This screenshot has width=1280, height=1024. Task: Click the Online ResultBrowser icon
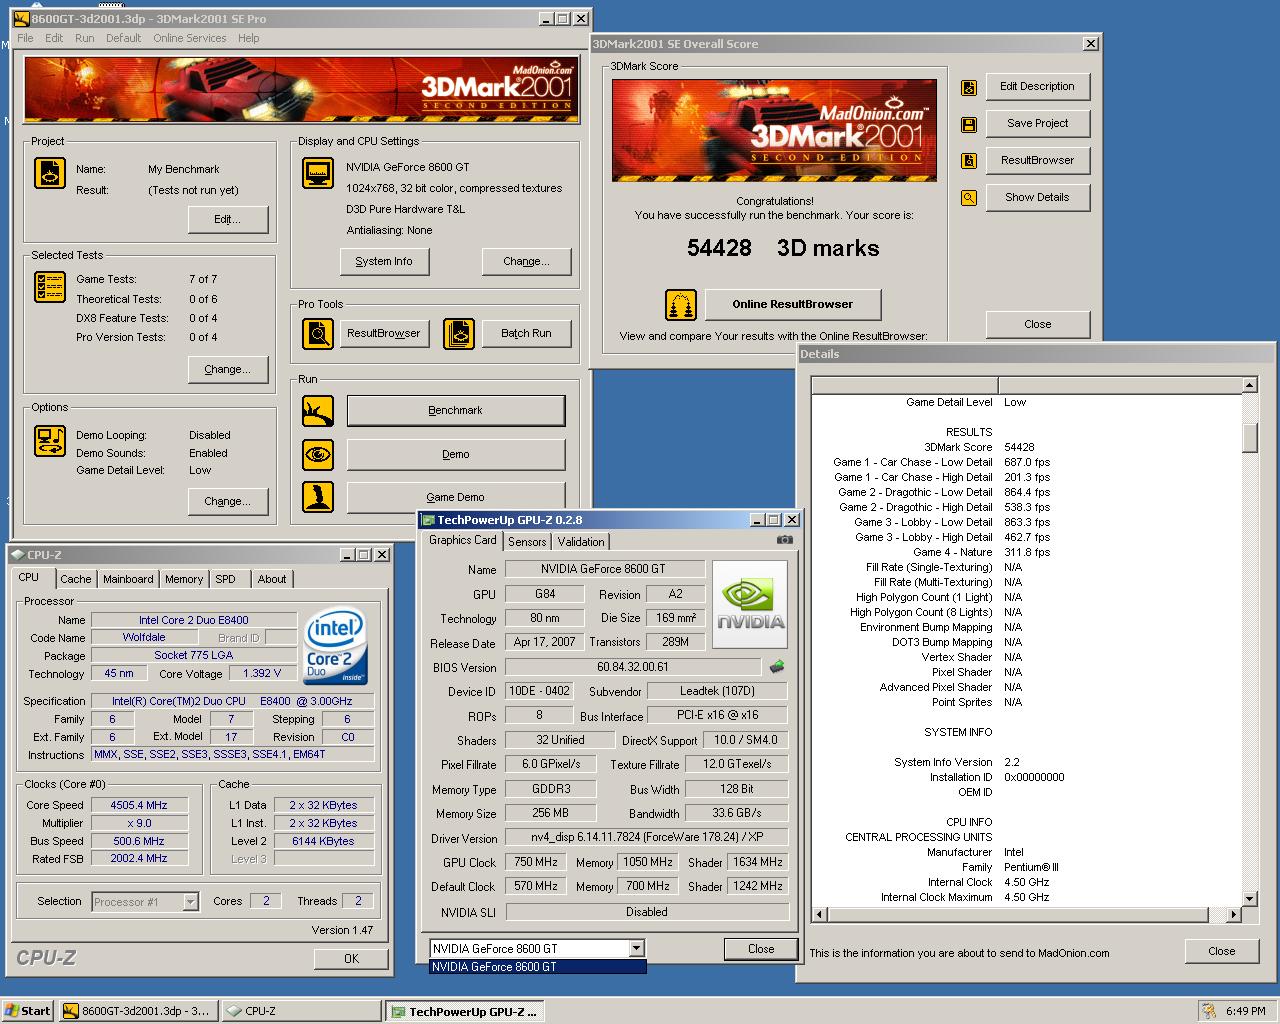click(681, 304)
